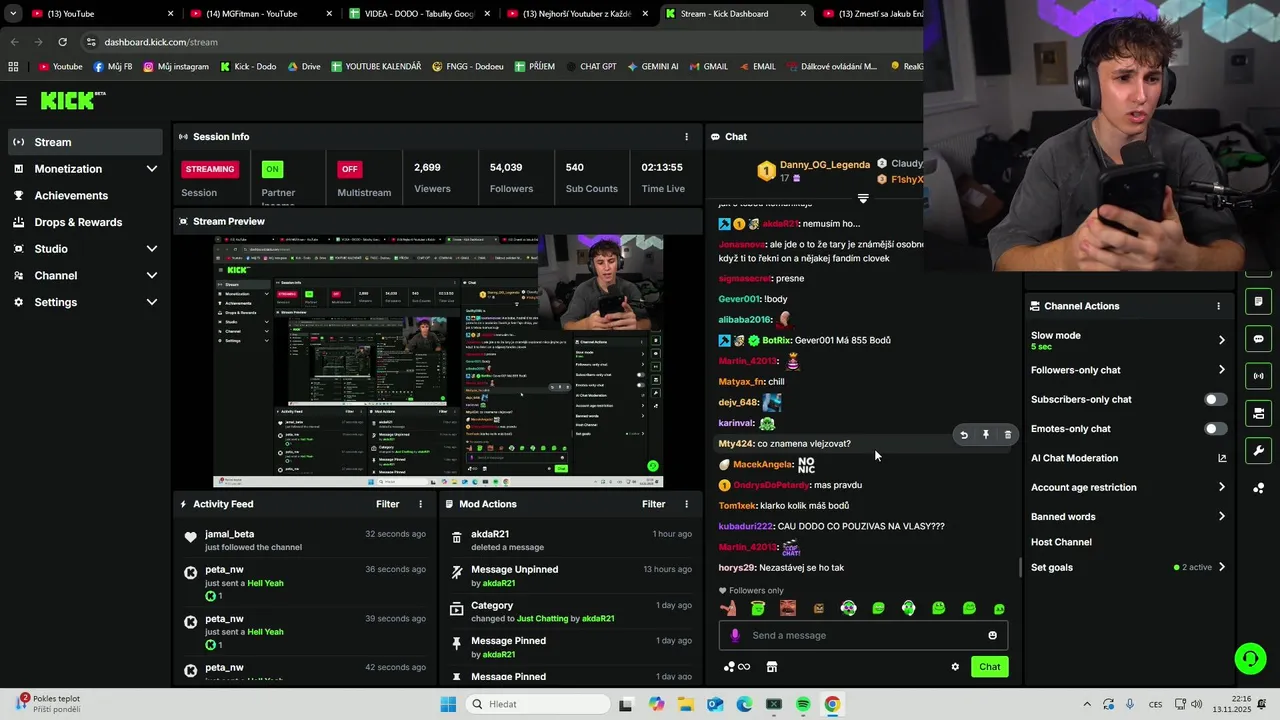Viewport: 1280px width, 720px height.
Task: Open Windows Start menu
Action: (x=448, y=704)
